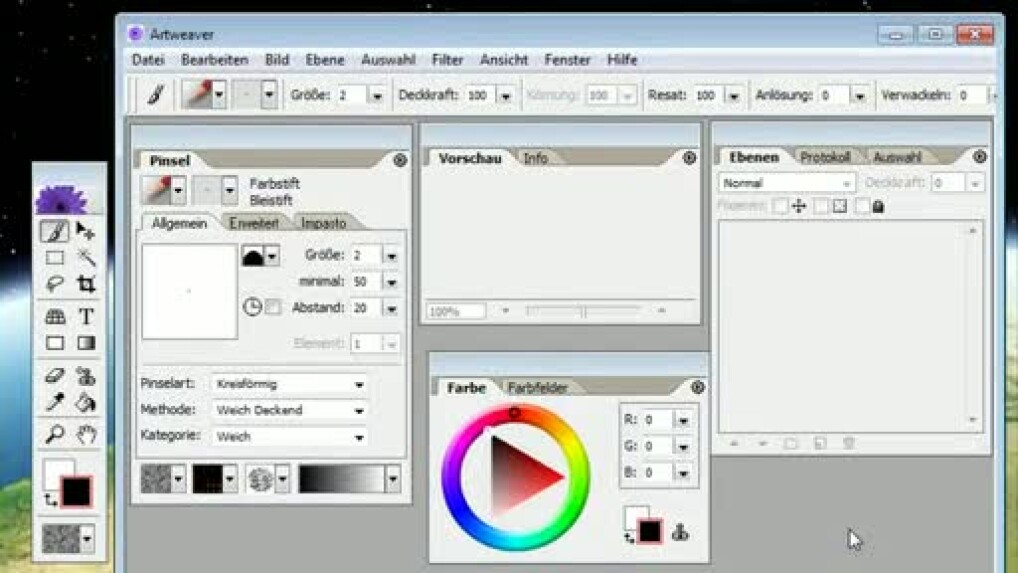
Task: Pick the Eyedropper color picker tool
Action: [x=55, y=403]
